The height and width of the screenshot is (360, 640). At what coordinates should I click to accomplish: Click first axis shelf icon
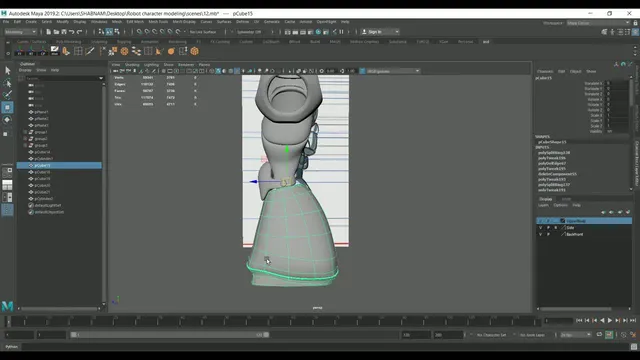[x=20, y=51]
